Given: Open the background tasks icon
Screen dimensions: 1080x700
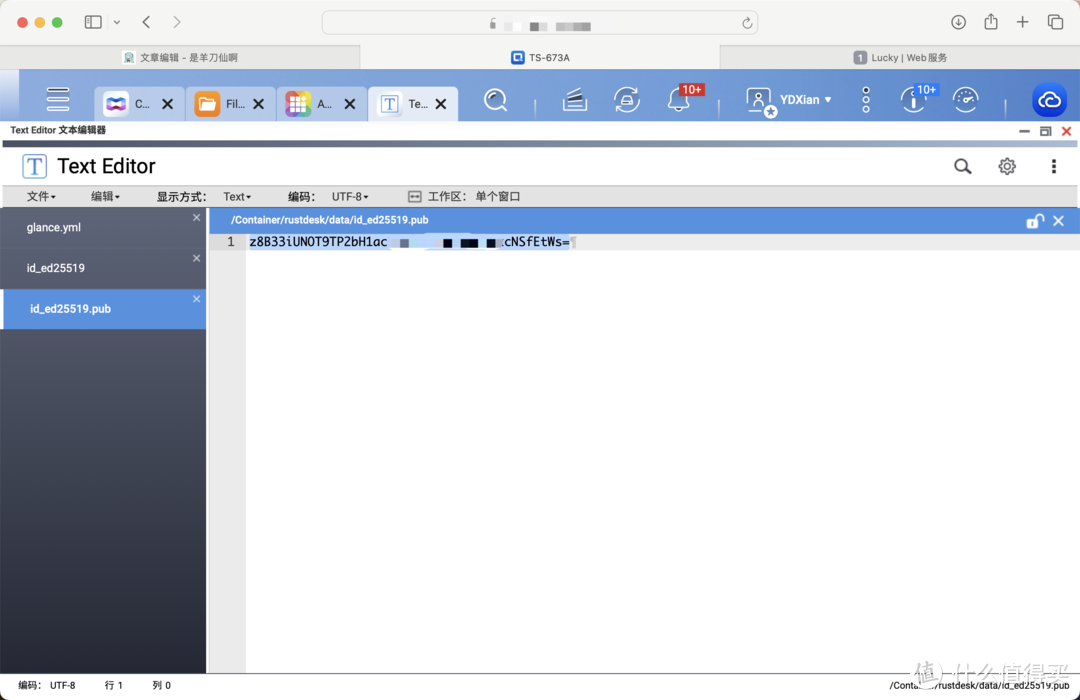Looking at the screenshot, I should 574,101.
